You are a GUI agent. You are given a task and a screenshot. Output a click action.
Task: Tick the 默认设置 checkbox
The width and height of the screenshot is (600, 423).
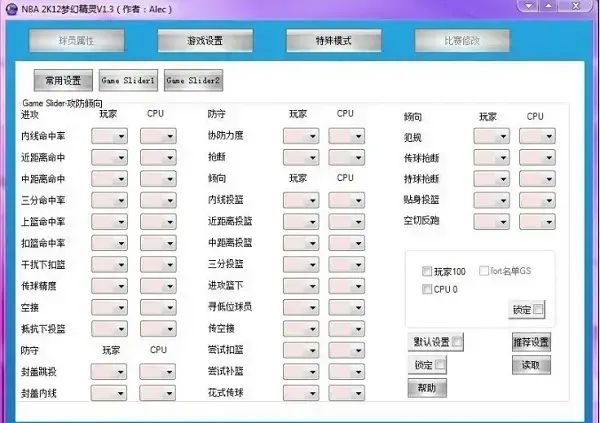tap(457, 342)
